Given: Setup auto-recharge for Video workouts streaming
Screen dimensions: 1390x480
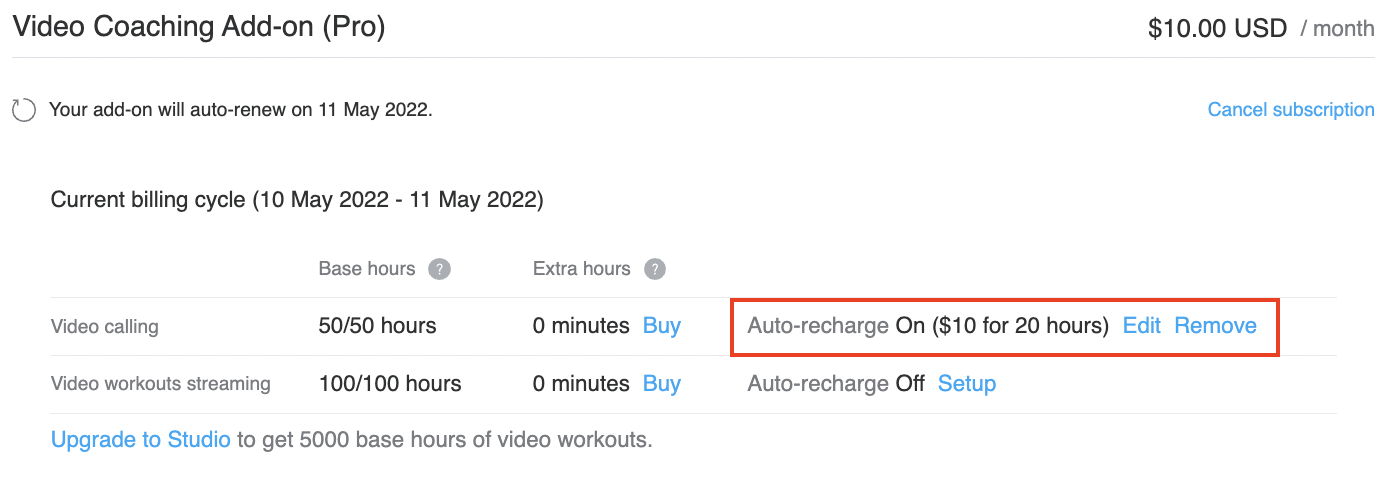Looking at the screenshot, I should (967, 384).
